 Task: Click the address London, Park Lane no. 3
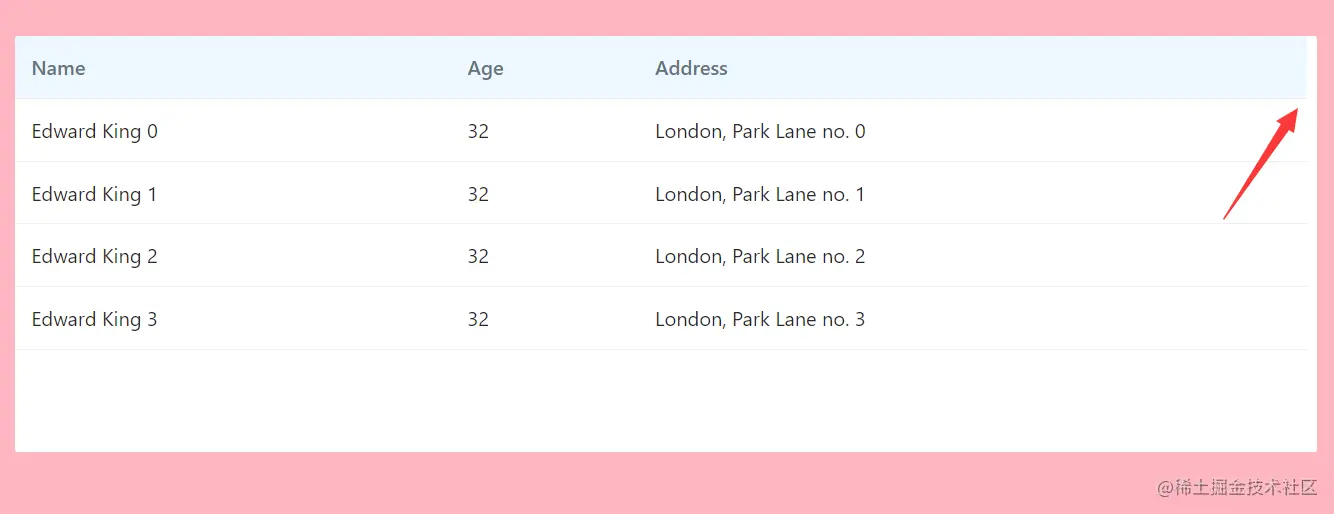(760, 319)
